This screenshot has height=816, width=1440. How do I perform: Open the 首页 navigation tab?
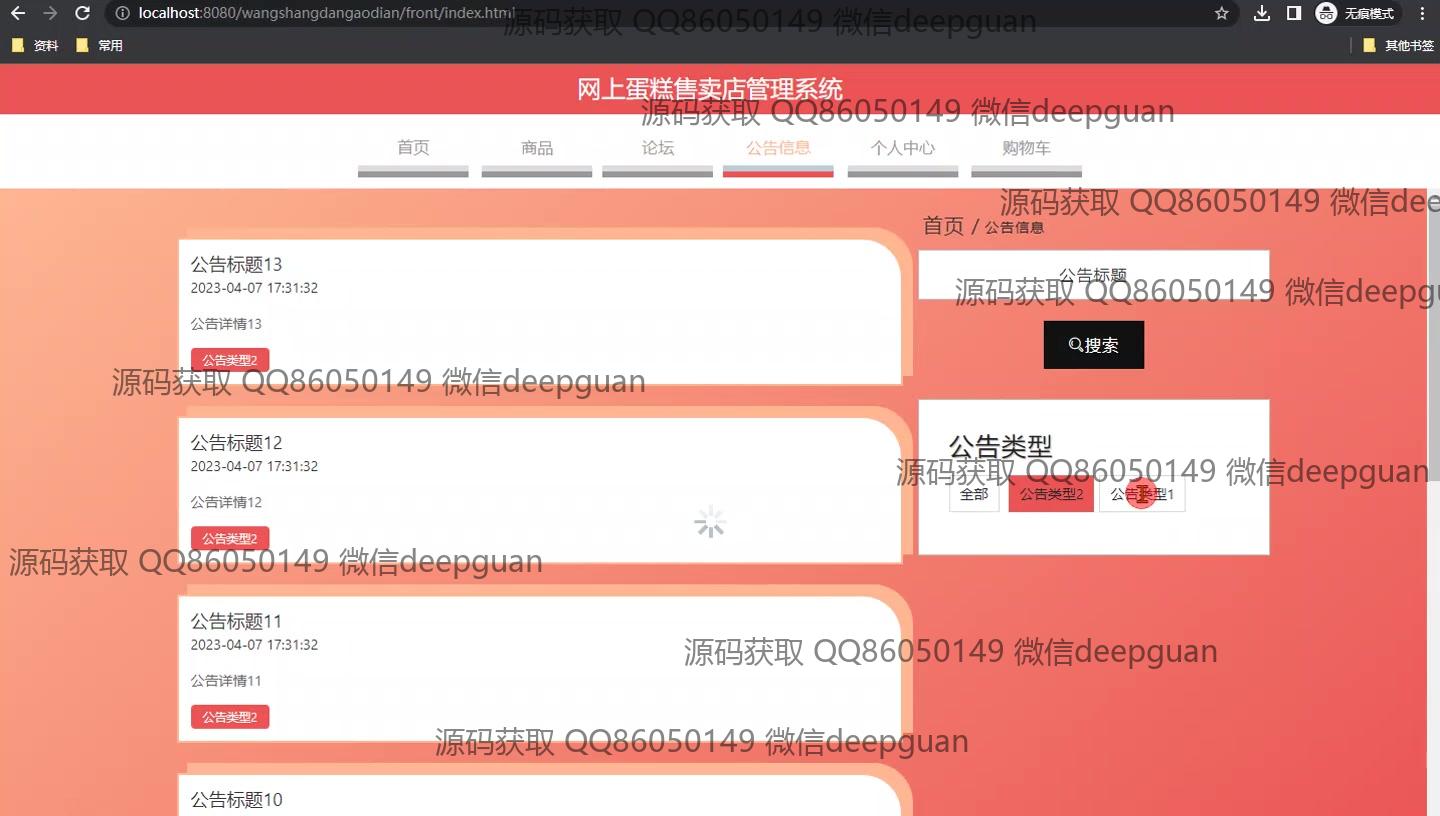(x=413, y=148)
